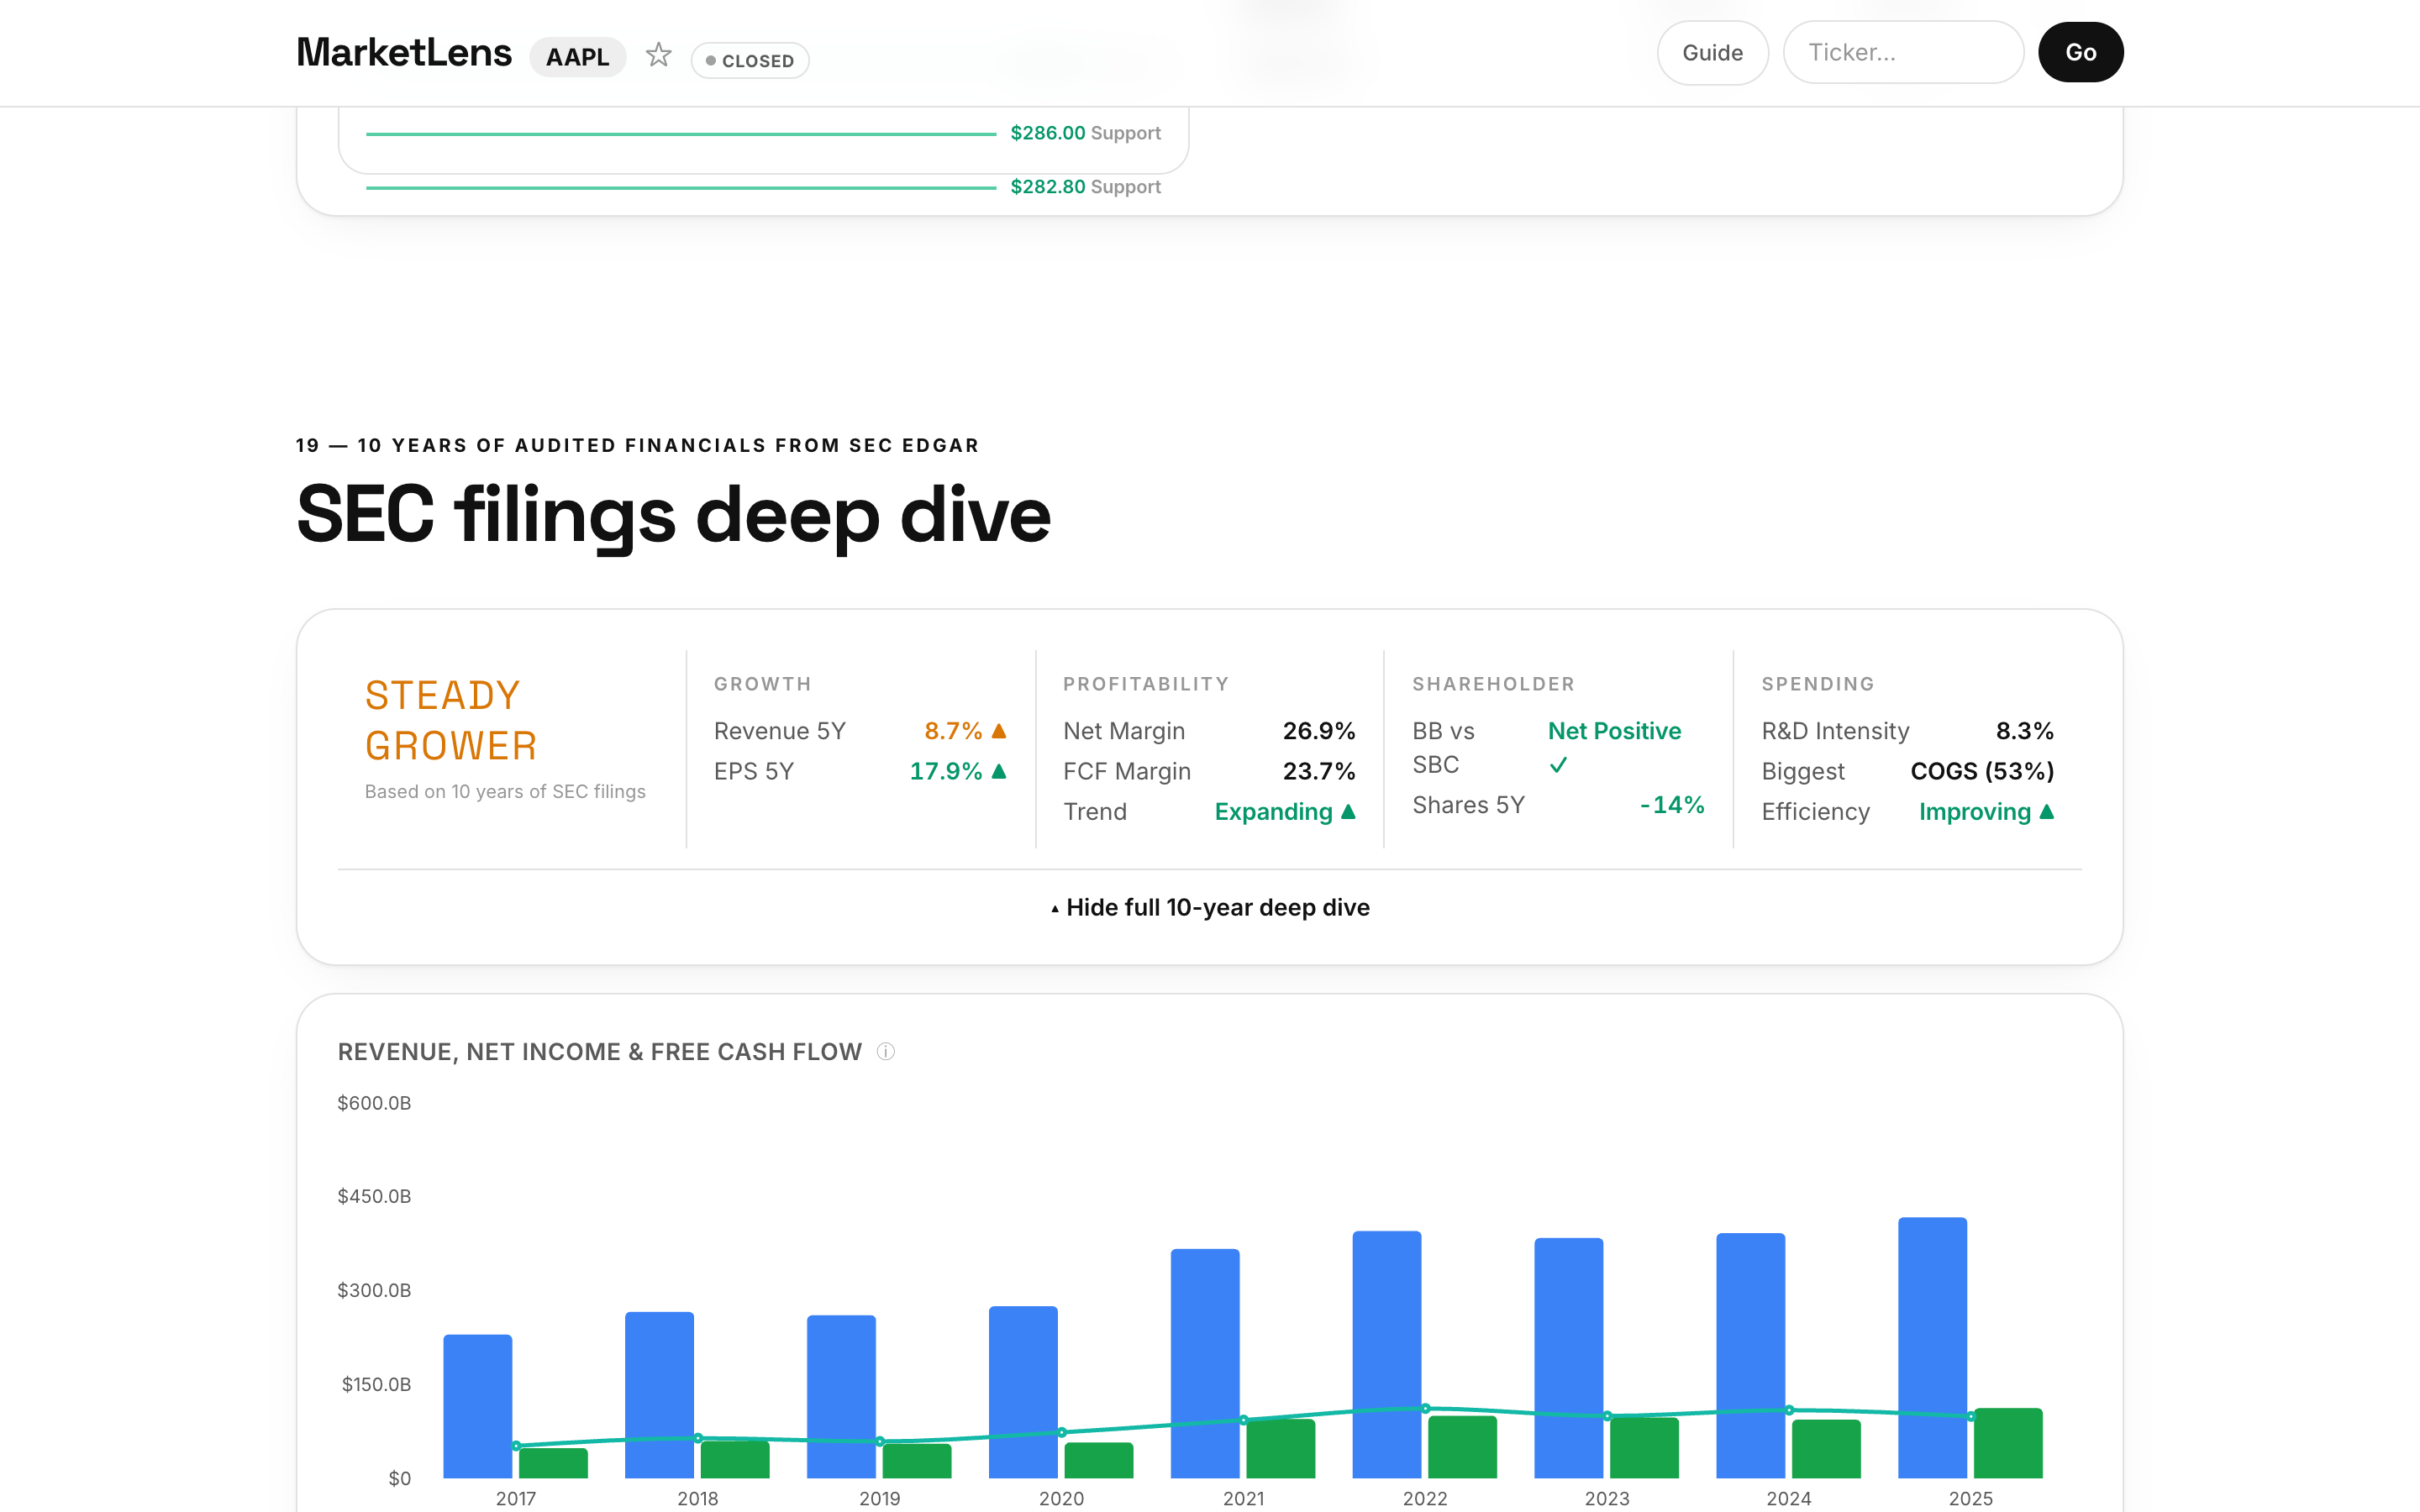2420x1512 pixels.
Task: Click the Expanding trend arrow icon
Action: tap(1348, 811)
